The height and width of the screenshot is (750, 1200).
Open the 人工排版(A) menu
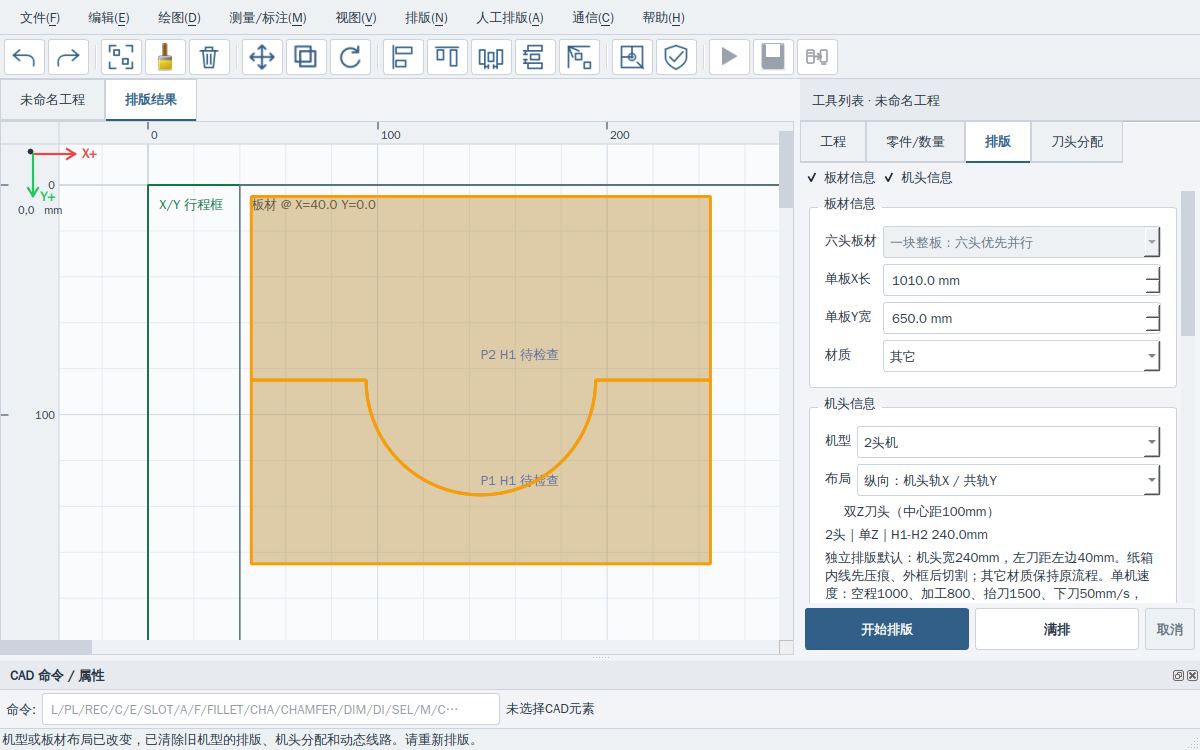(510, 18)
